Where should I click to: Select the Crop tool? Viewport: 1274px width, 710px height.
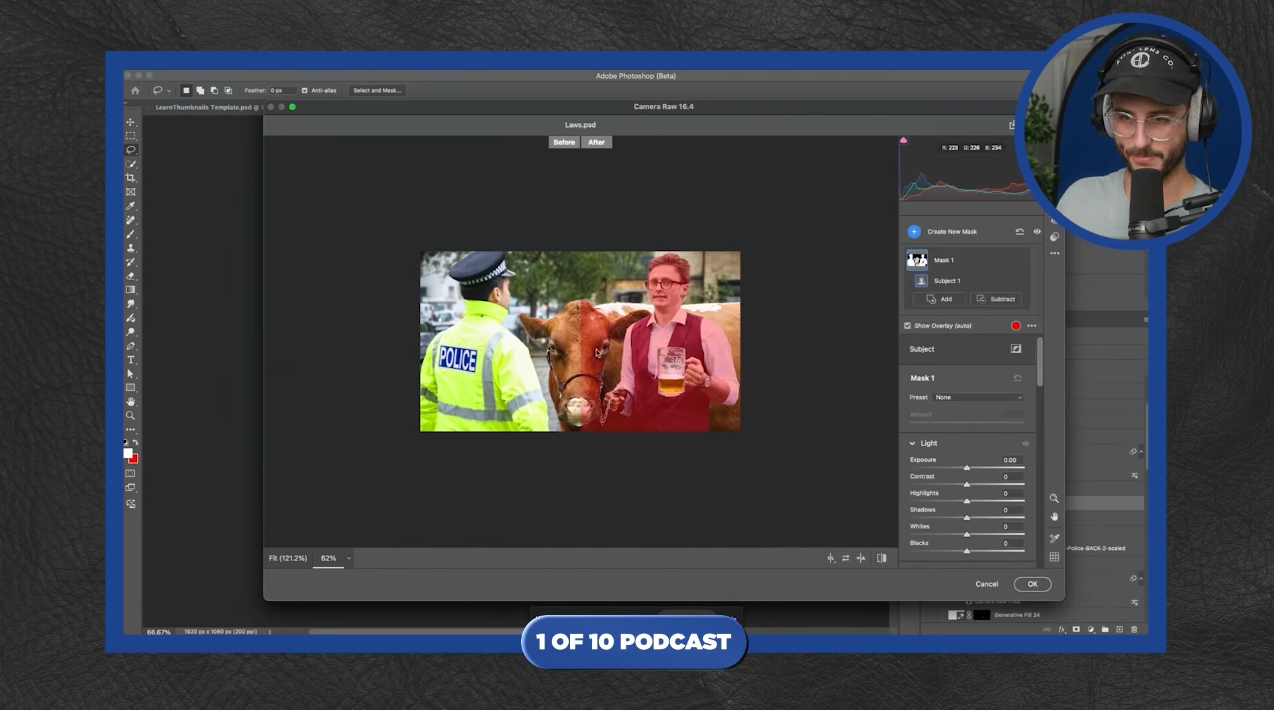tap(130, 178)
